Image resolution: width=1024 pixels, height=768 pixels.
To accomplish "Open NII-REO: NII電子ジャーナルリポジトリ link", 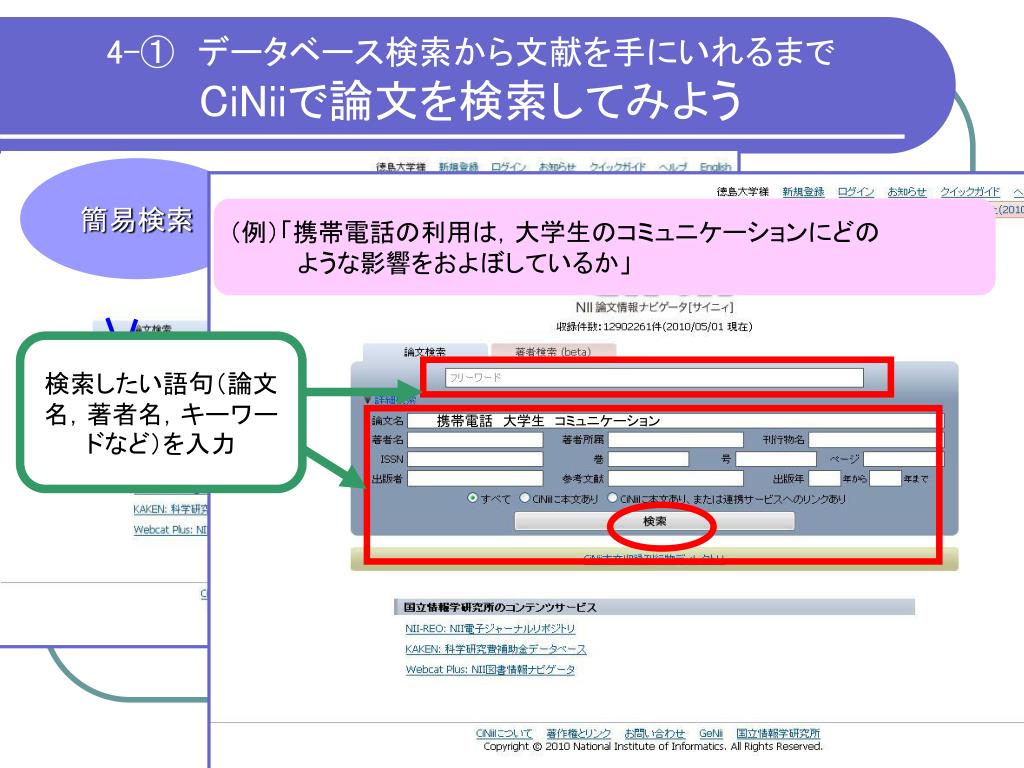I will point(490,628).
